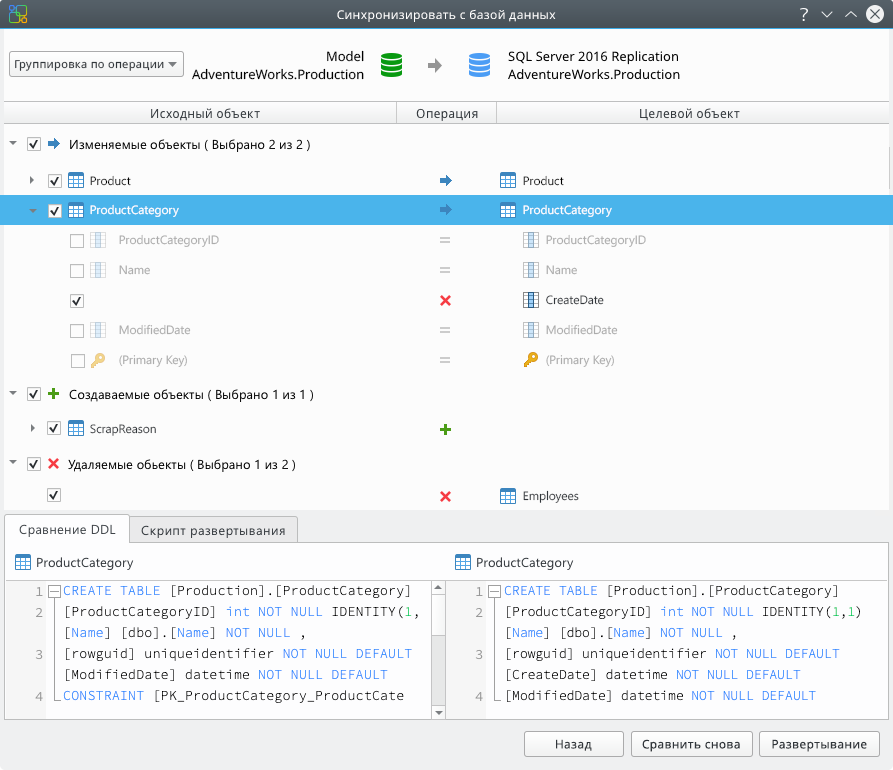
Task: Collapse right DDL CREATE TABLE code fold
Action: point(494,591)
